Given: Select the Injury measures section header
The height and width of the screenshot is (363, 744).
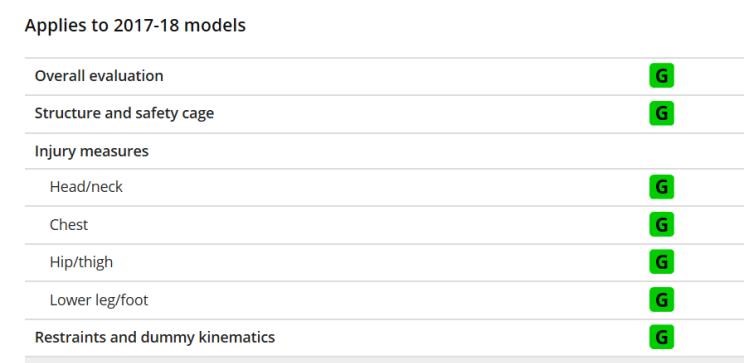Looking at the screenshot, I should click(x=92, y=151).
